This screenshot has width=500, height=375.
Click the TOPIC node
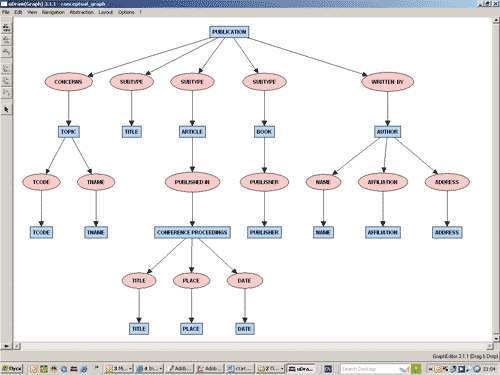pos(68,132)
